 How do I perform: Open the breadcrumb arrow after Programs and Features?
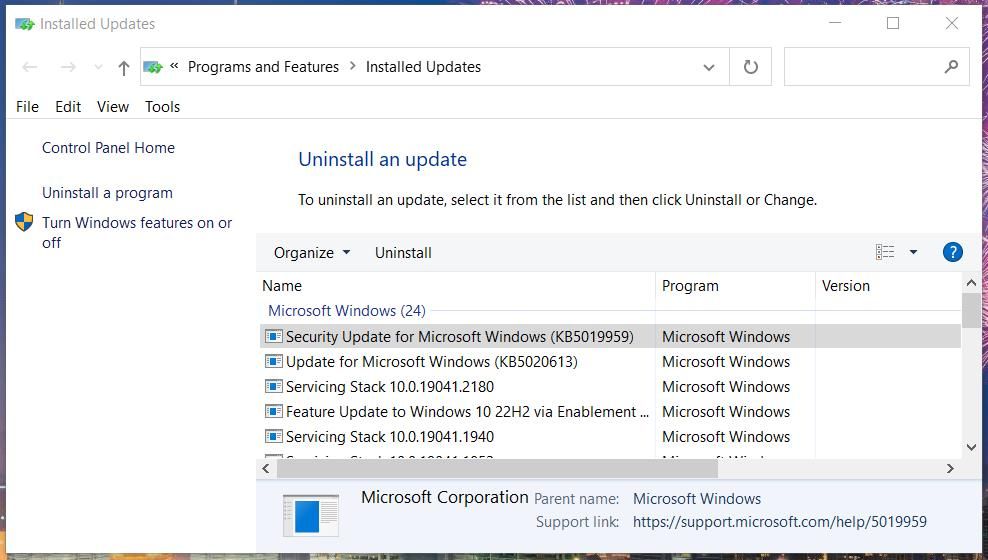click(352, 66)
